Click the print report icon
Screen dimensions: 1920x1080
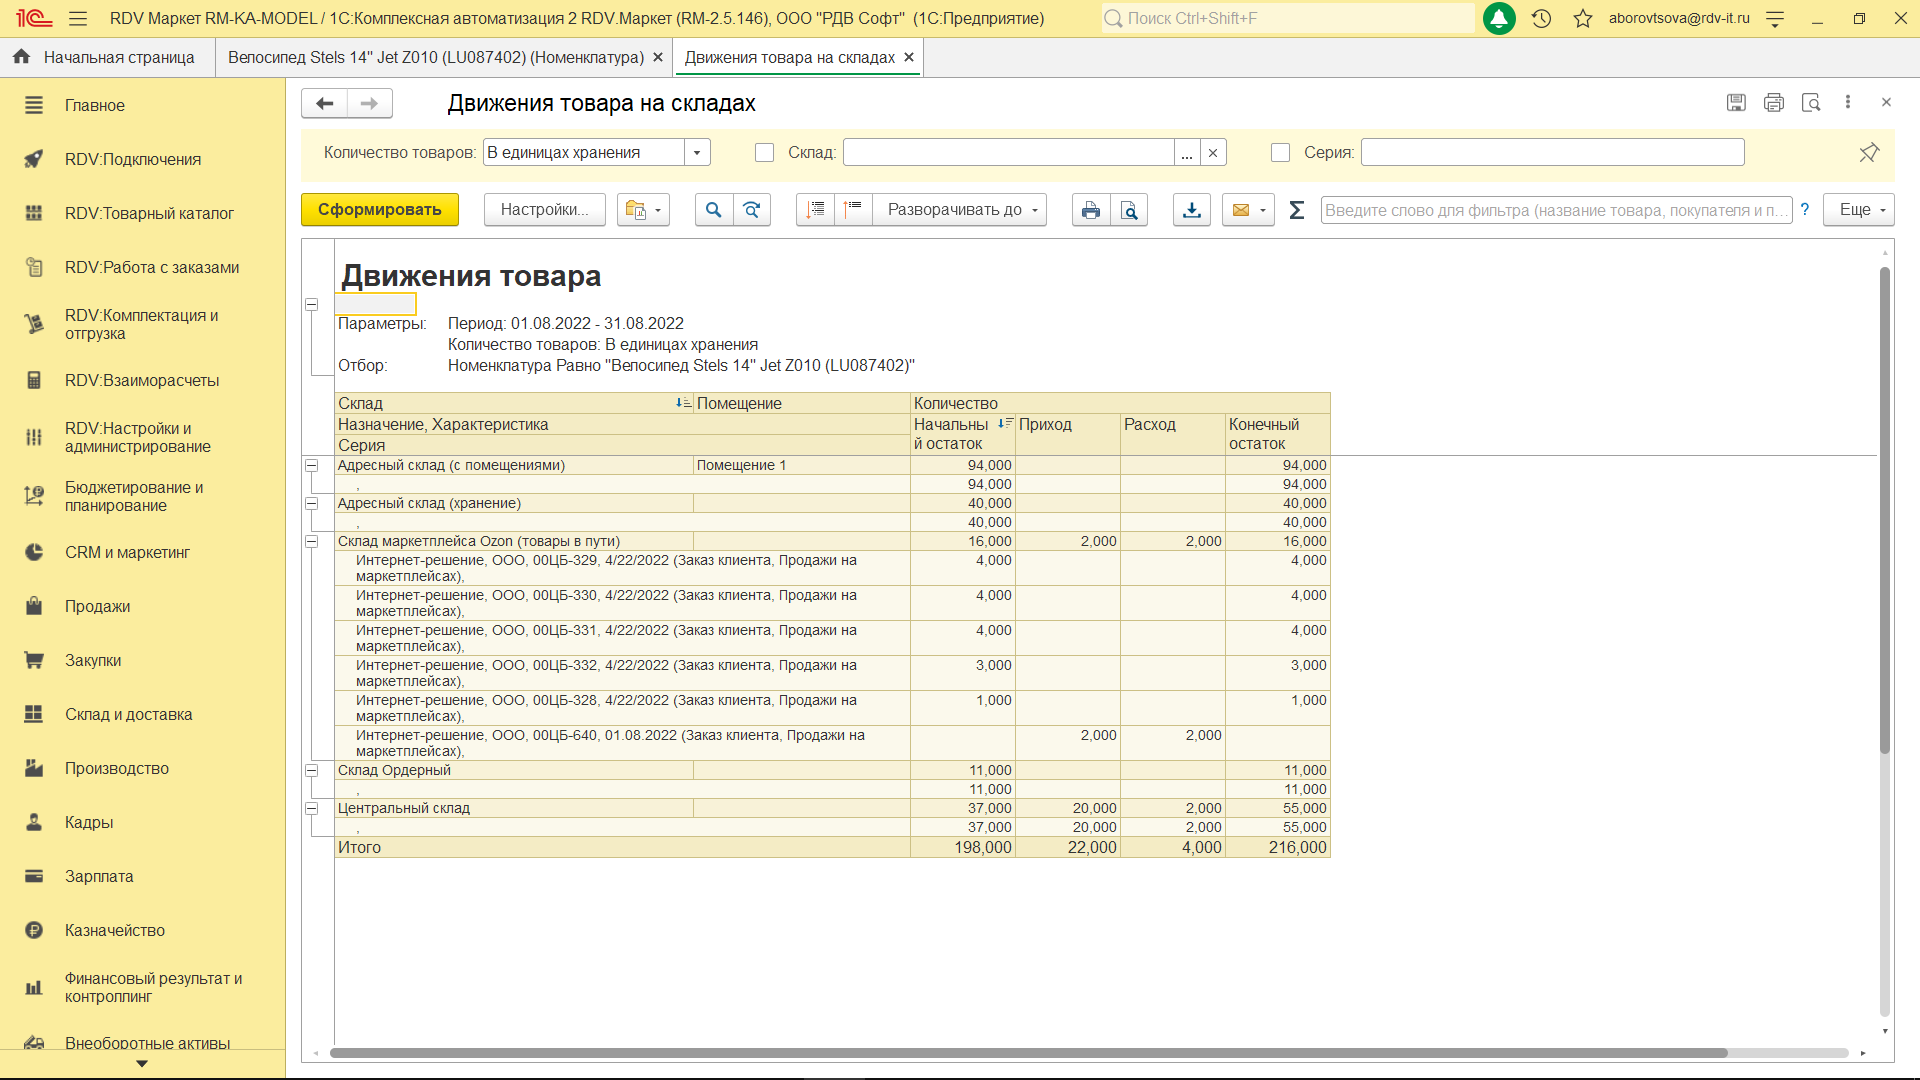point(1090,210)
